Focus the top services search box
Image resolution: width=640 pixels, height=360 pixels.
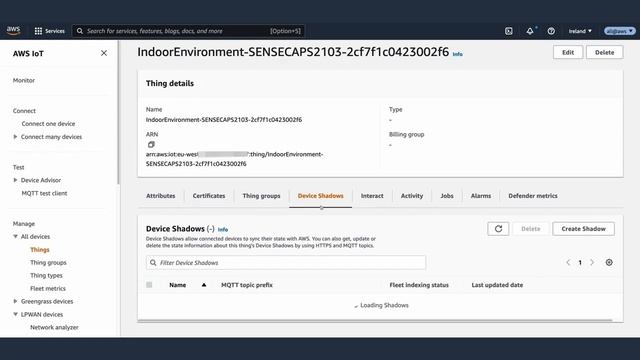pos(188,31)
